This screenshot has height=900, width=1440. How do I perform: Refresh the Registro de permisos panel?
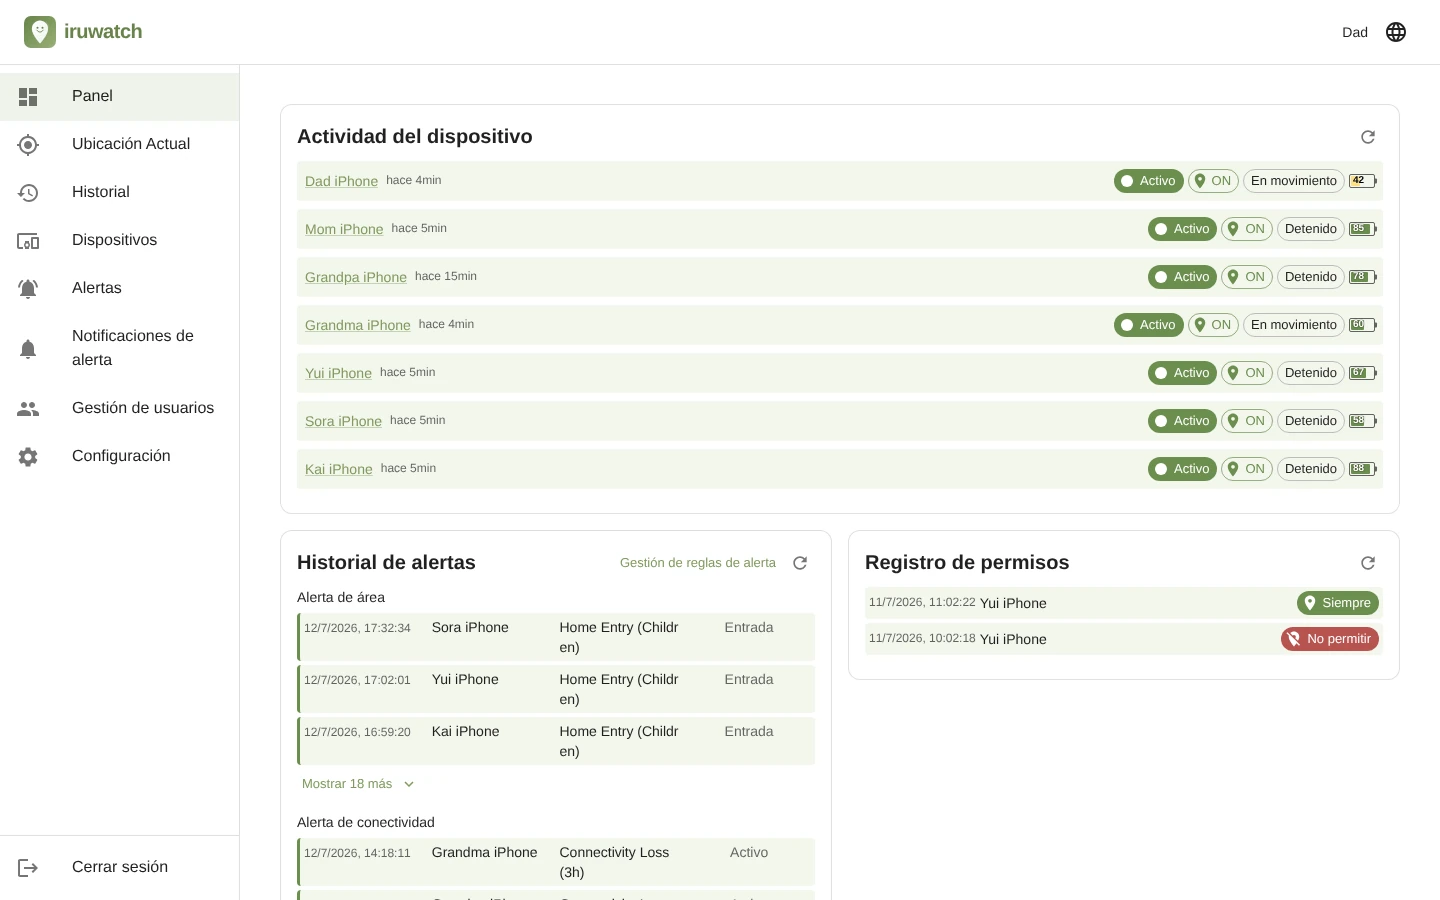1368,563
